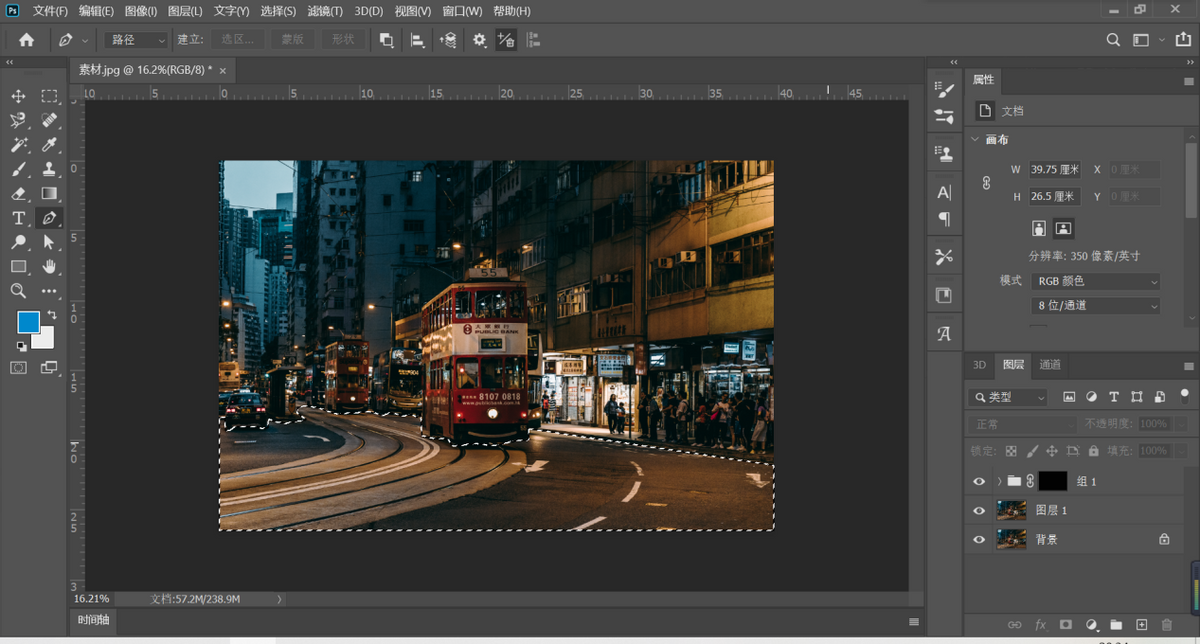The height and width of the screenshot is (644, 1200).
Task: Select the Move tool
Action: coord(18,96)
